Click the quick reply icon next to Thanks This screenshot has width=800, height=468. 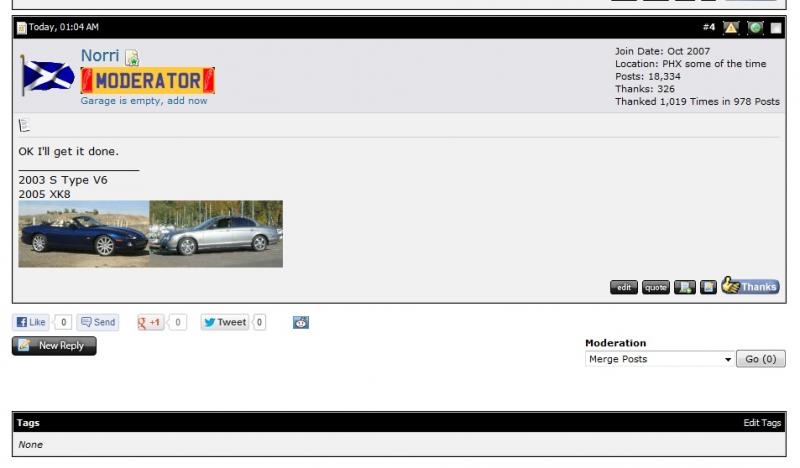708,287
